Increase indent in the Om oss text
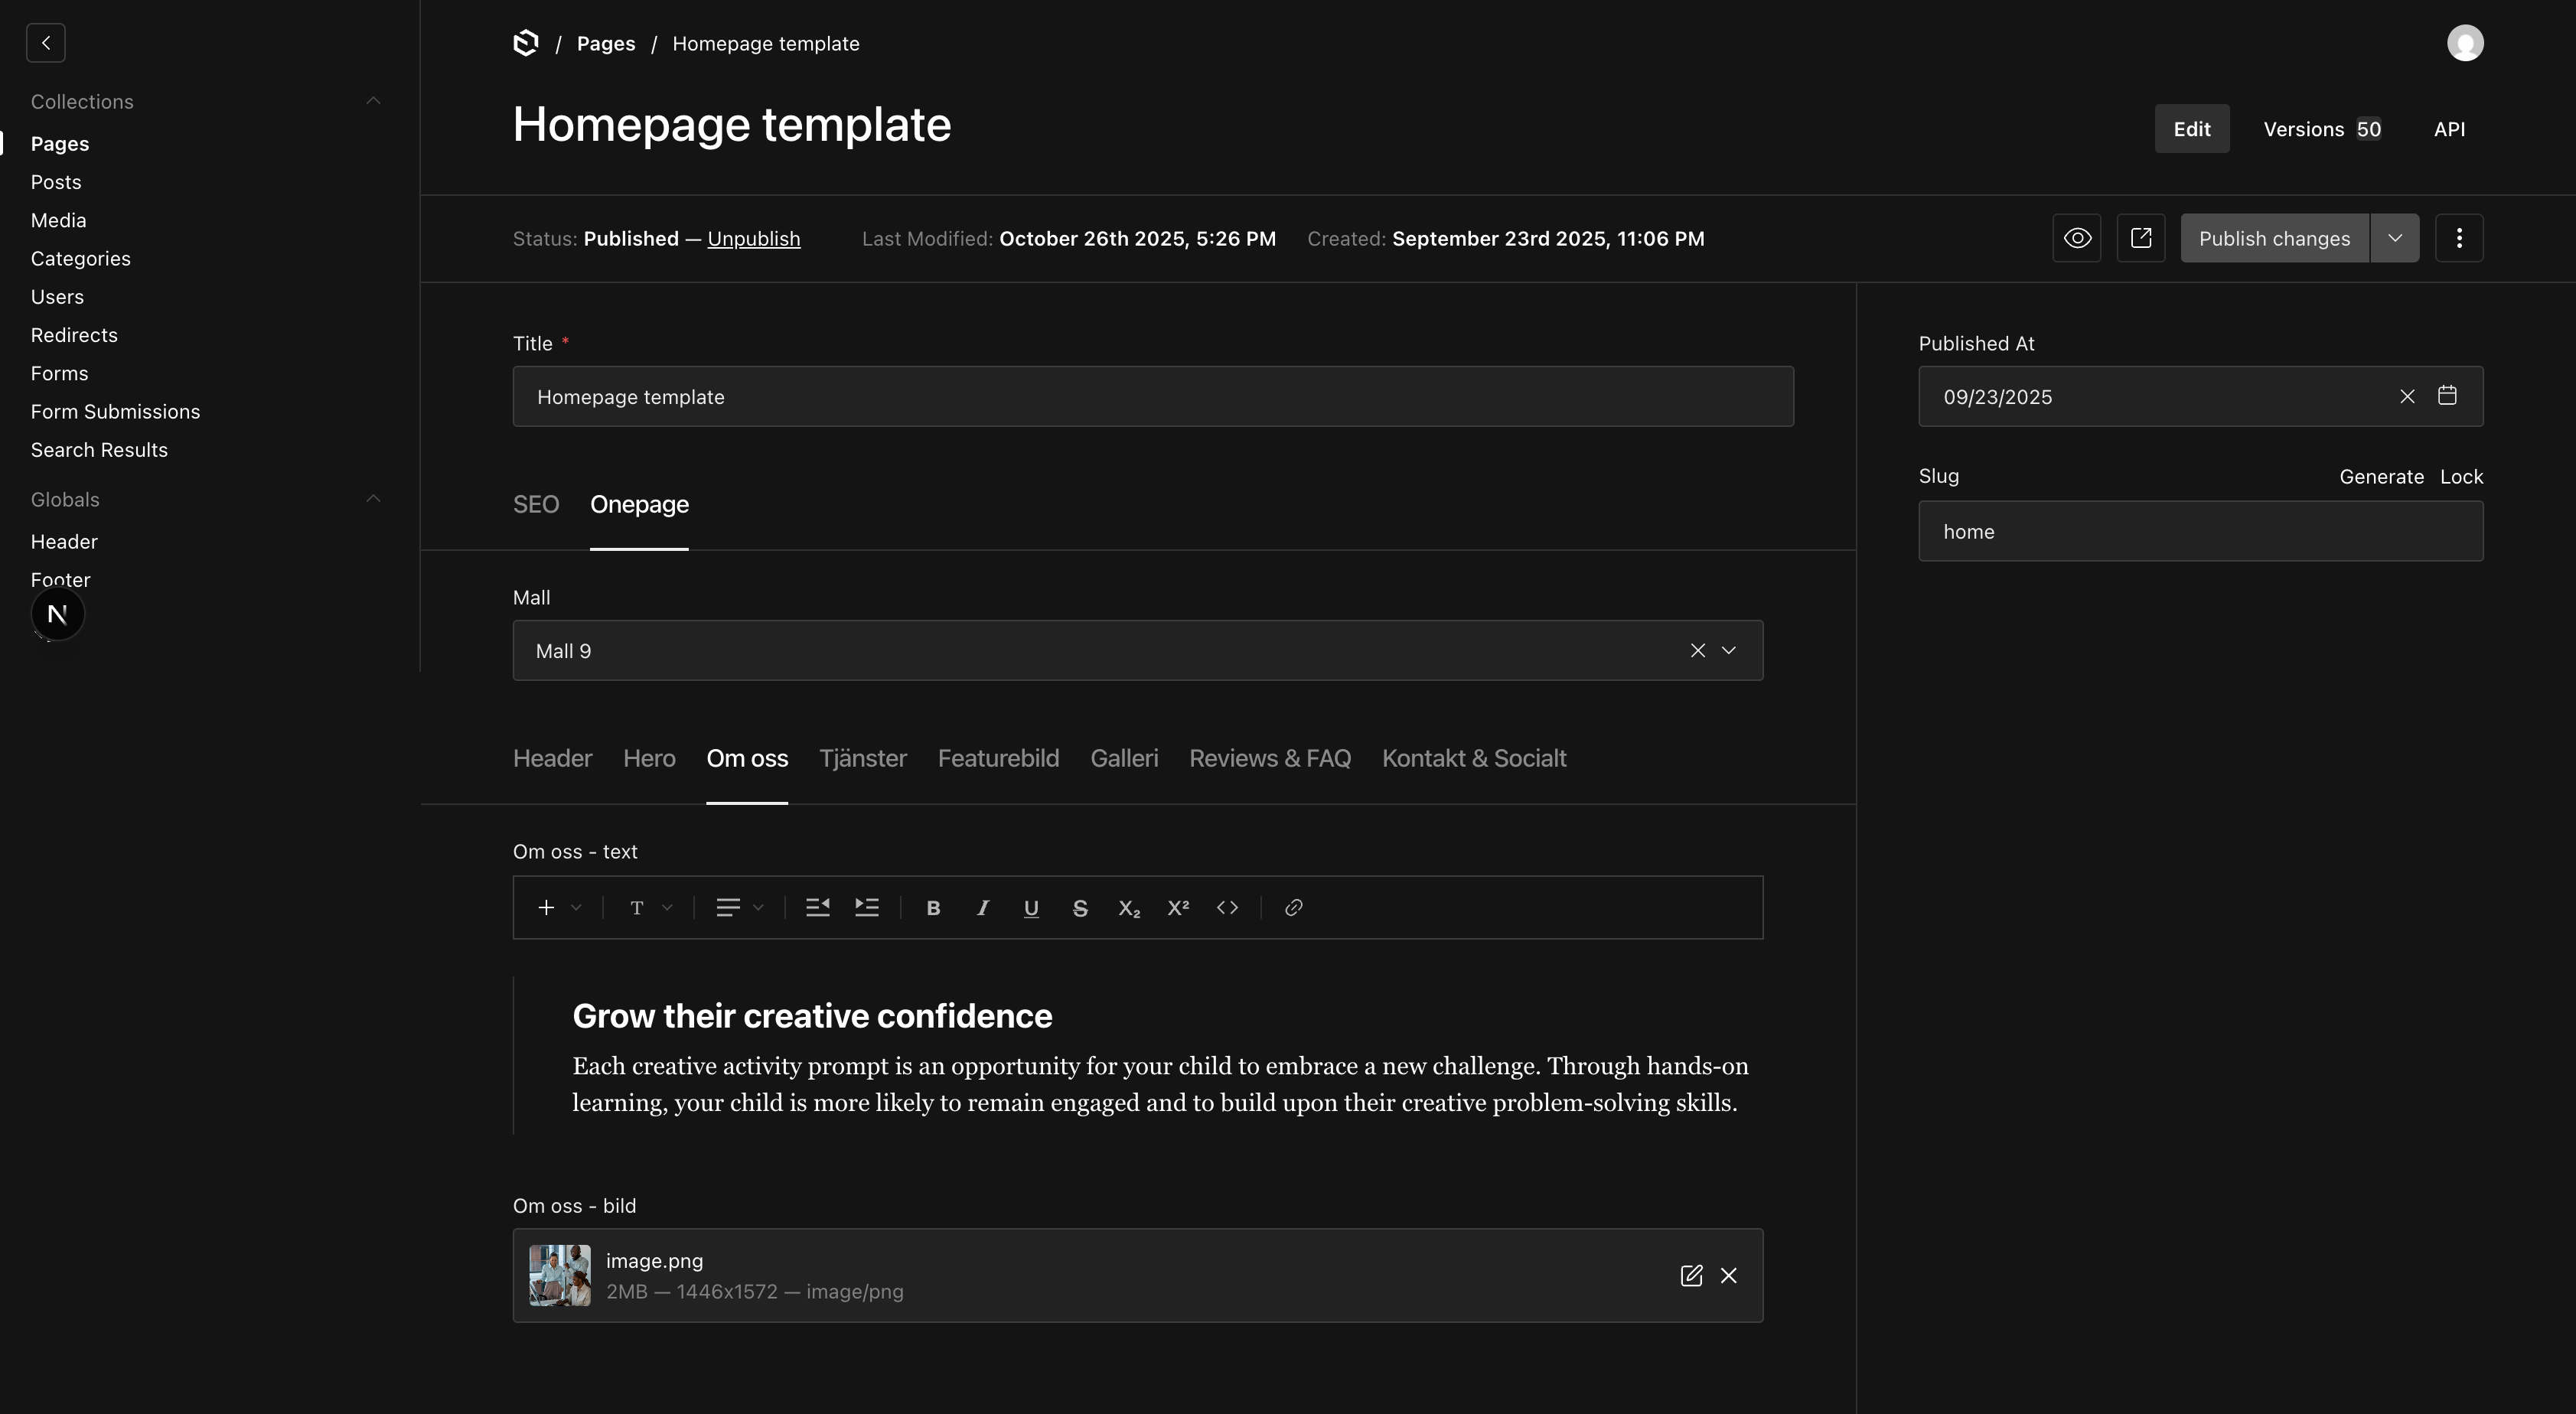Screen dimensions: 2576x1414 (x=867, y=908)
